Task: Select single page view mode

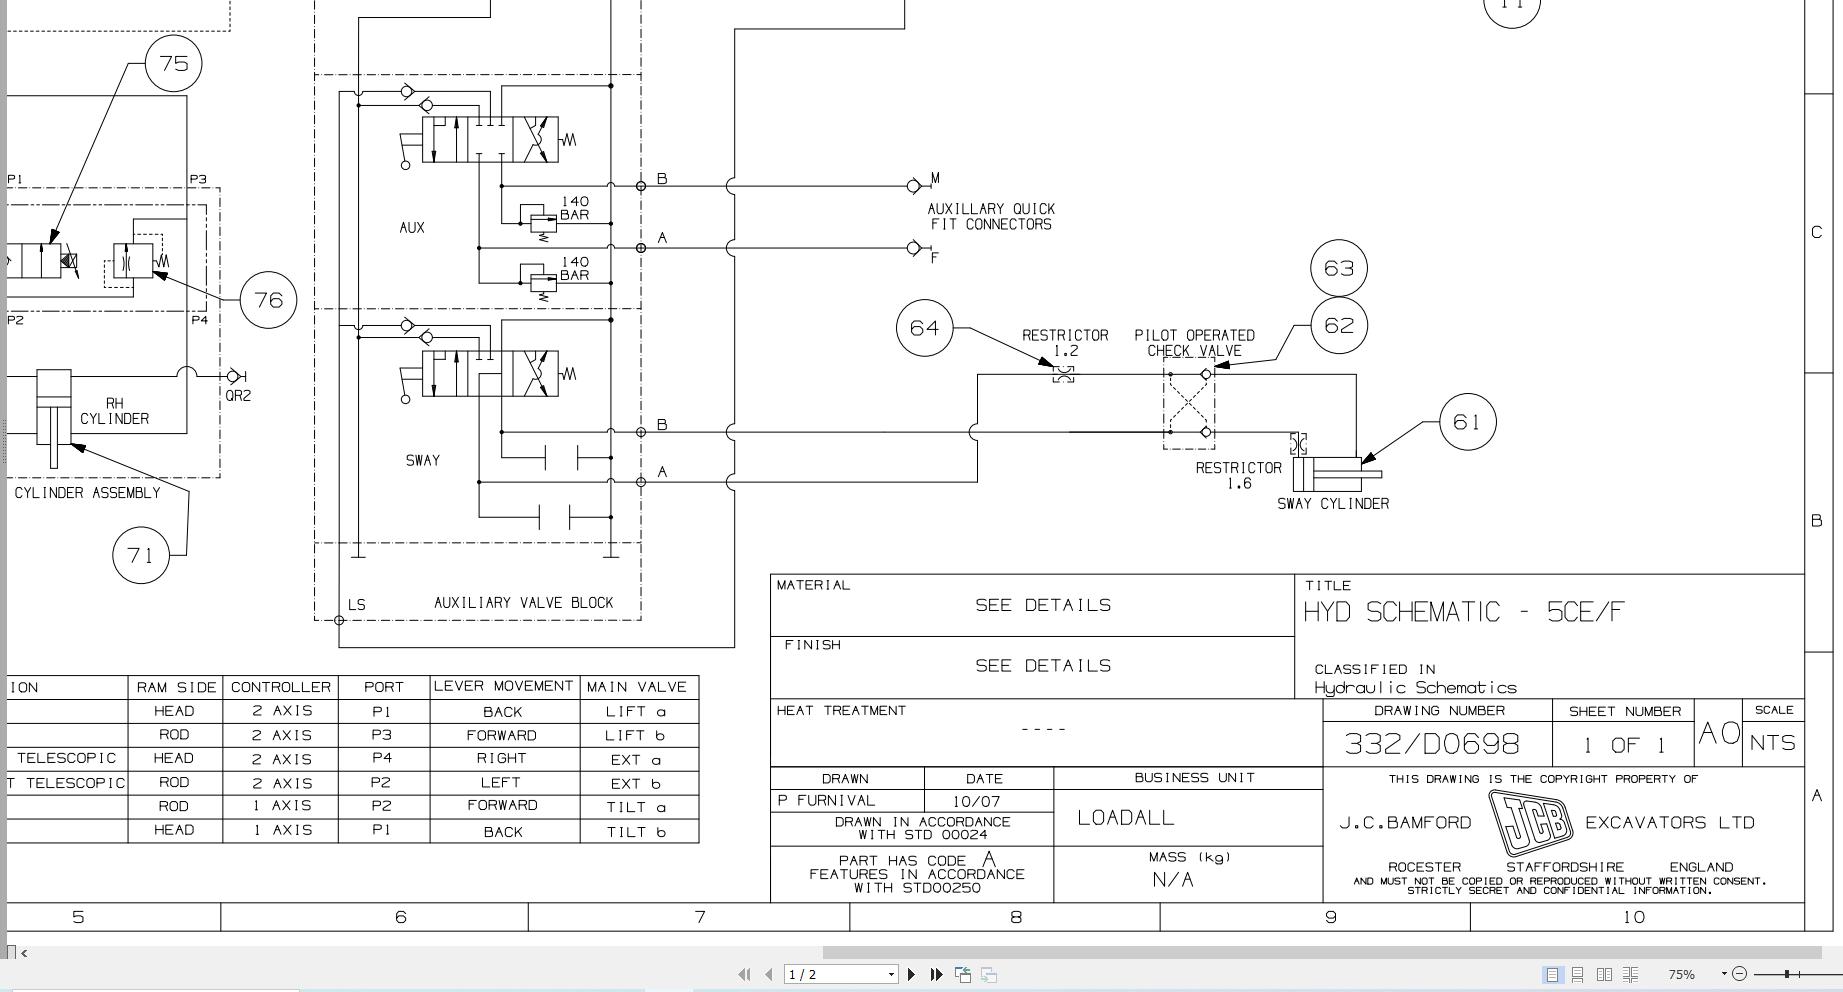Action: pos(1552,974)
